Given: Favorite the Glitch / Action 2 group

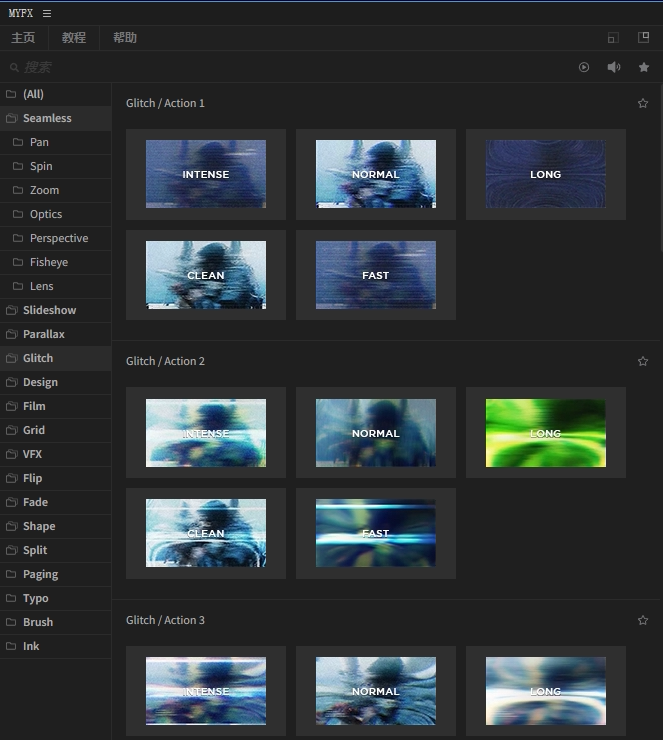Looking at the screenshot, I should [643, 362].
